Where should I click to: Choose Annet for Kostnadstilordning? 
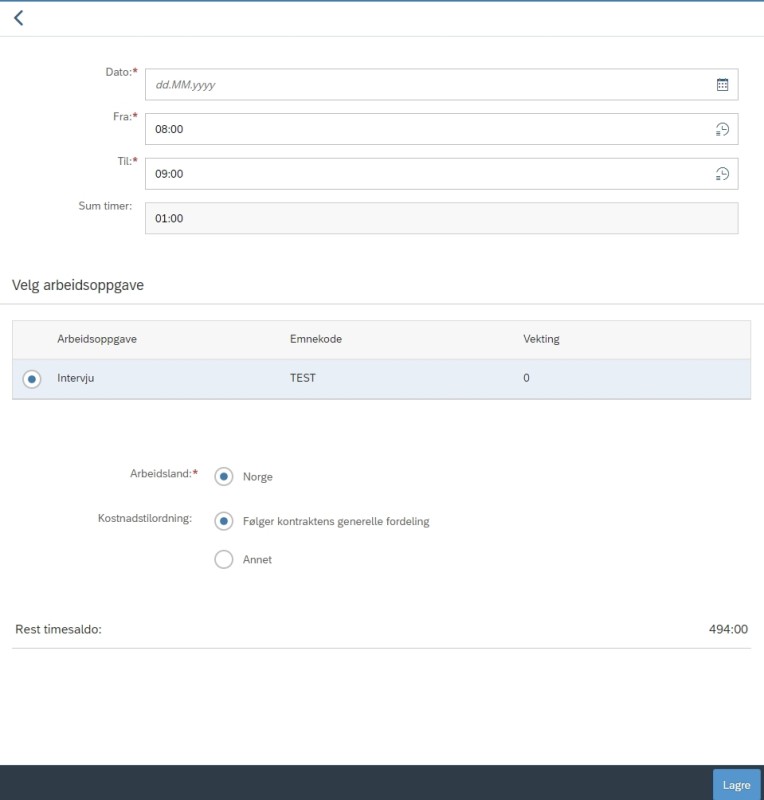coord(224,560)
